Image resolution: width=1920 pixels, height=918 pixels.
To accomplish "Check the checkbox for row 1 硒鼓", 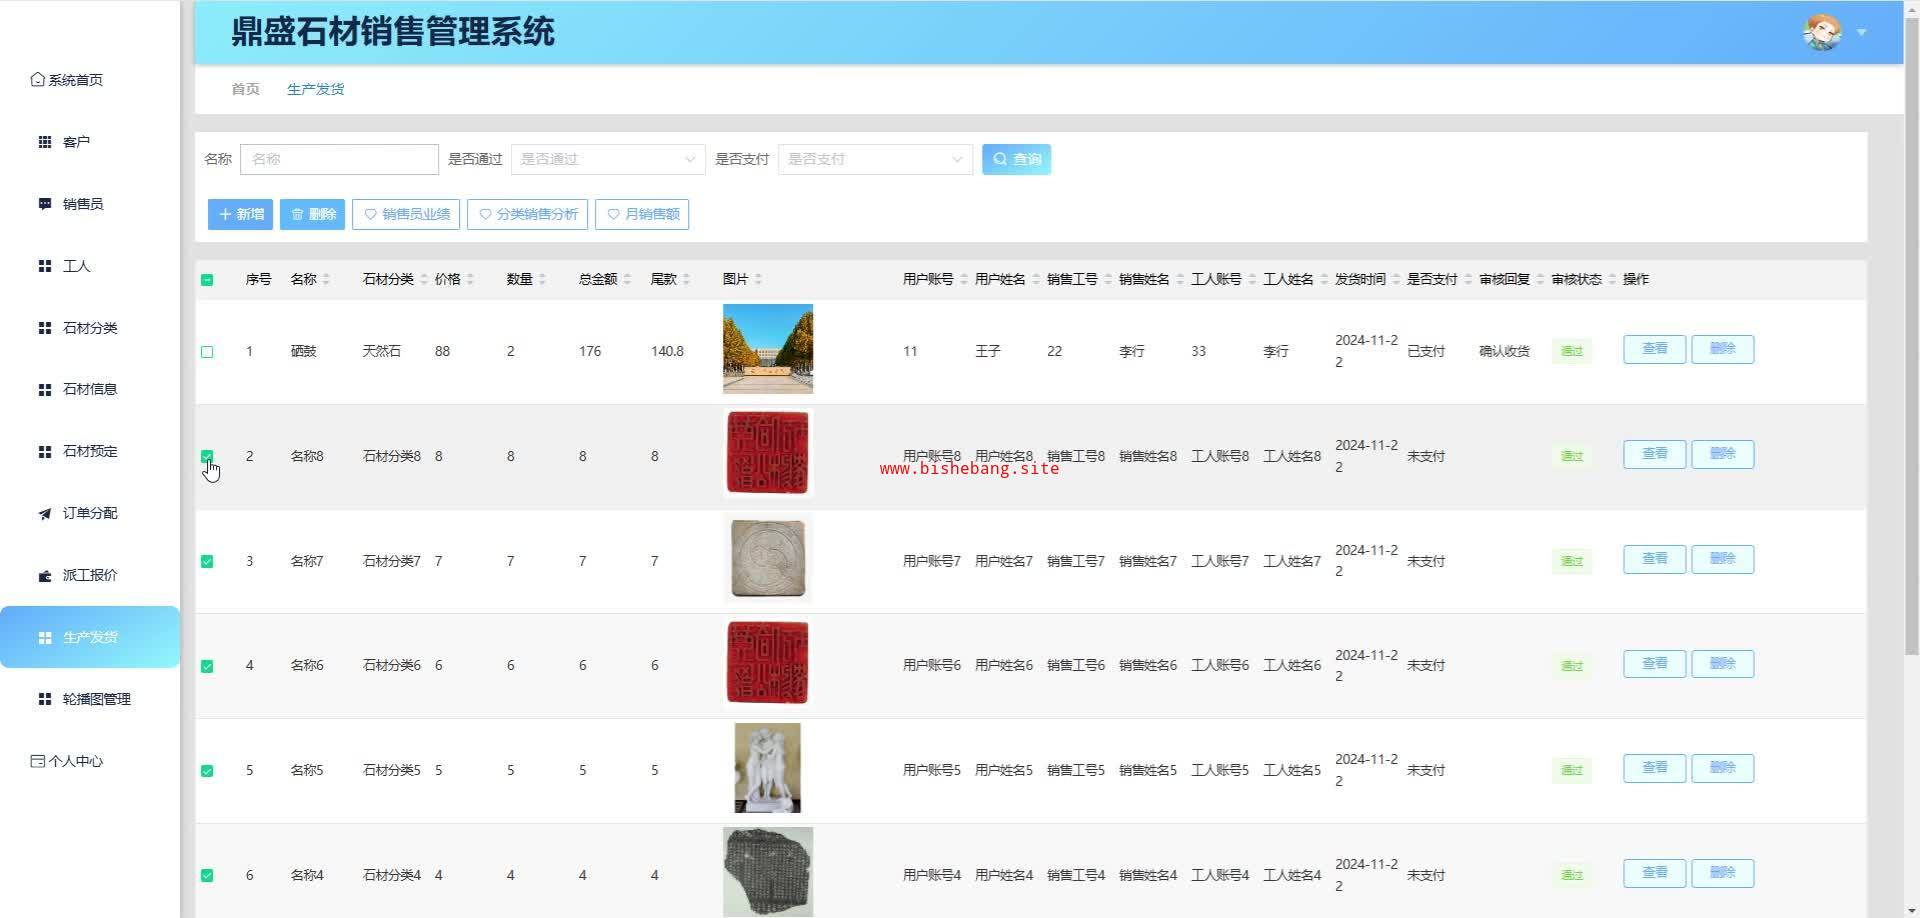I will coord(207,352).
